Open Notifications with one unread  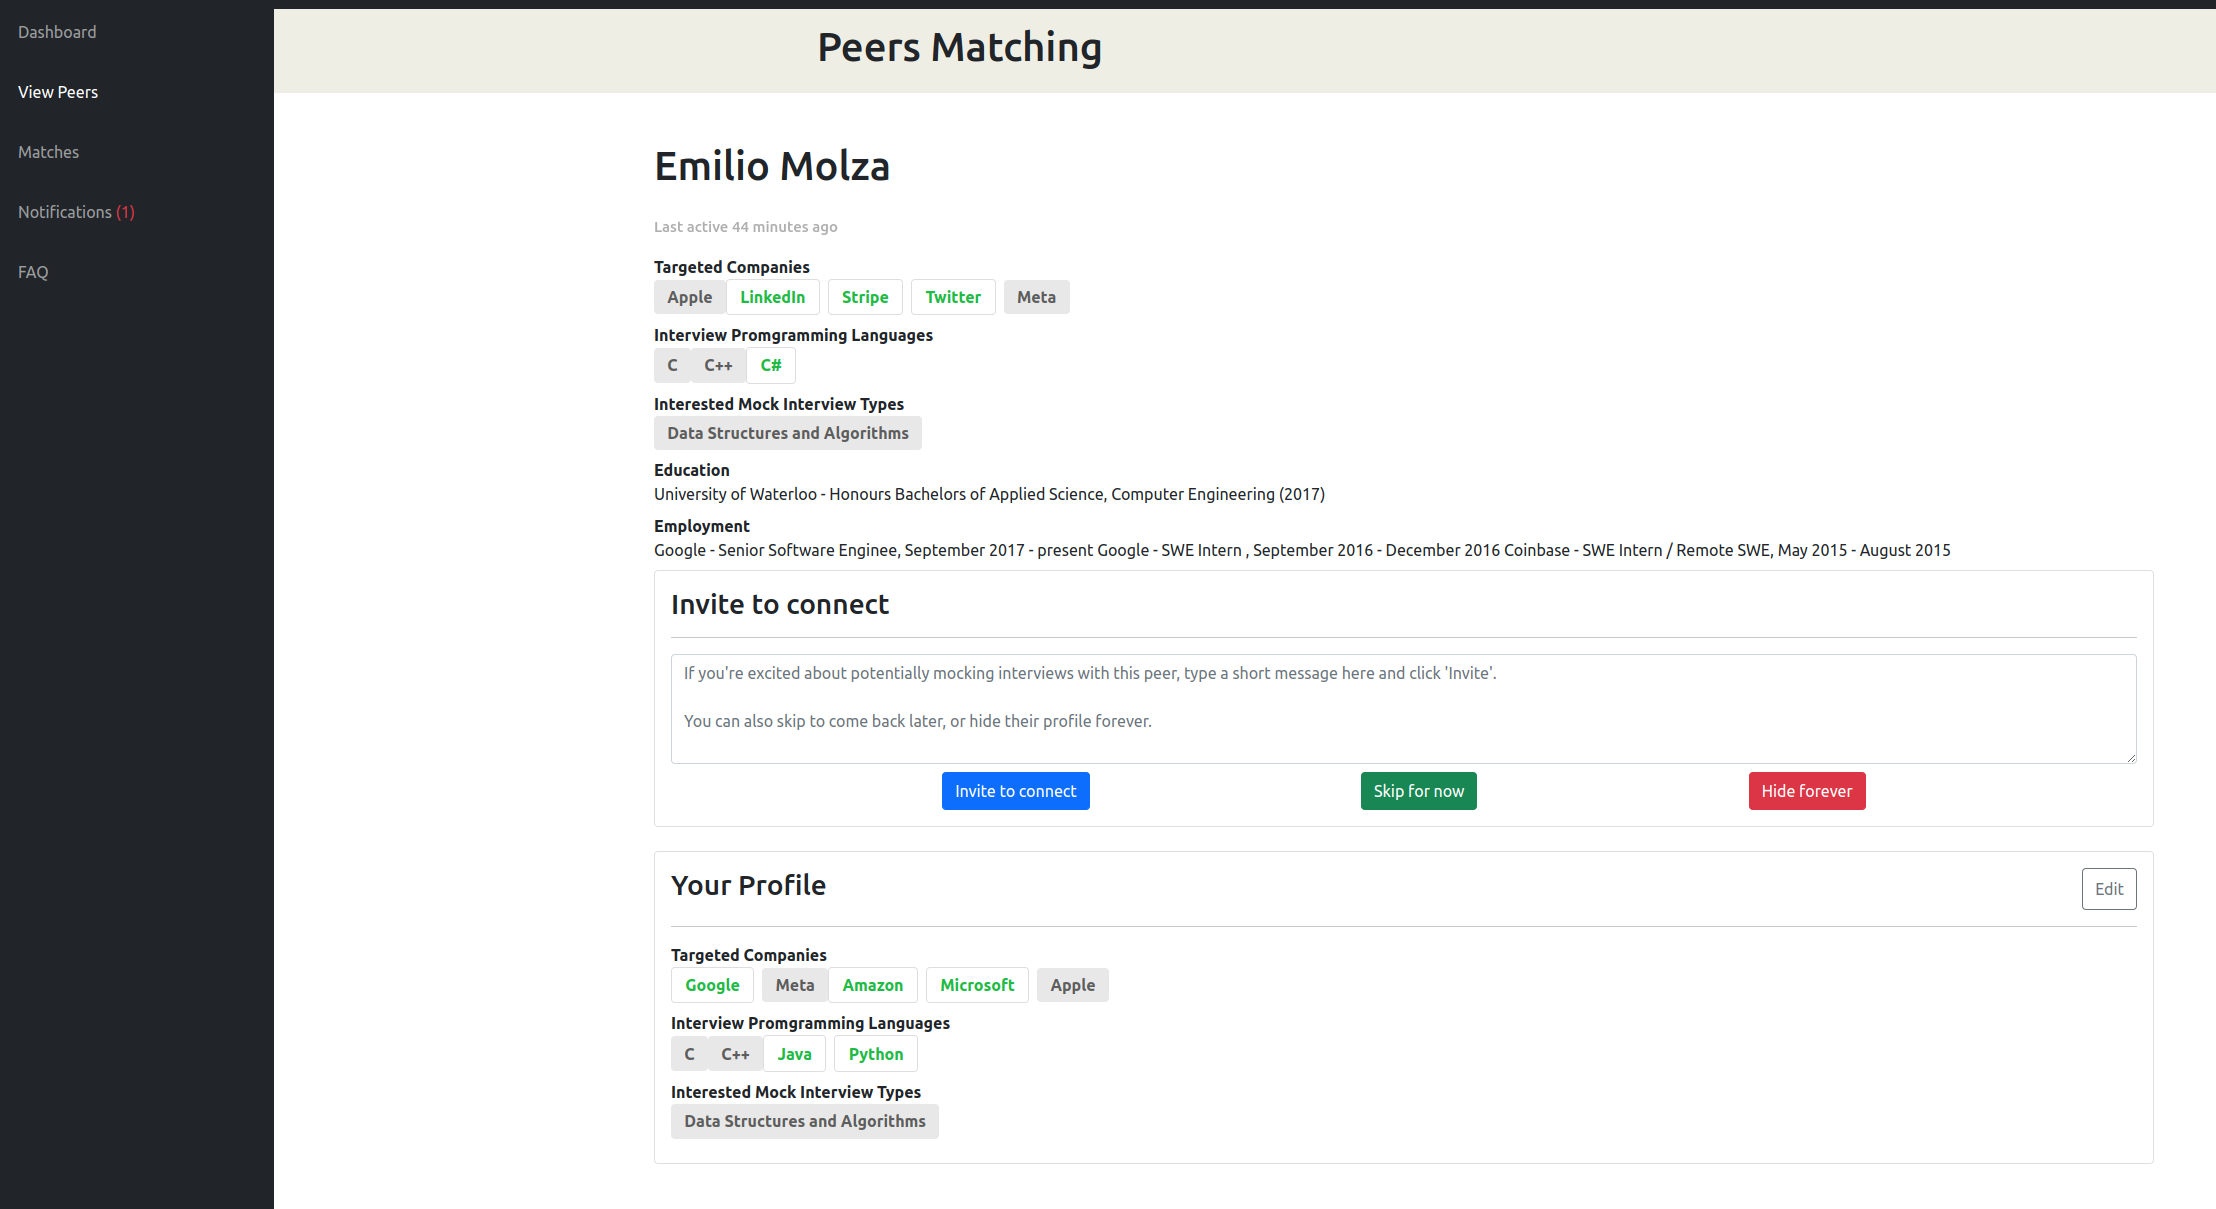[x=76, y=212]
